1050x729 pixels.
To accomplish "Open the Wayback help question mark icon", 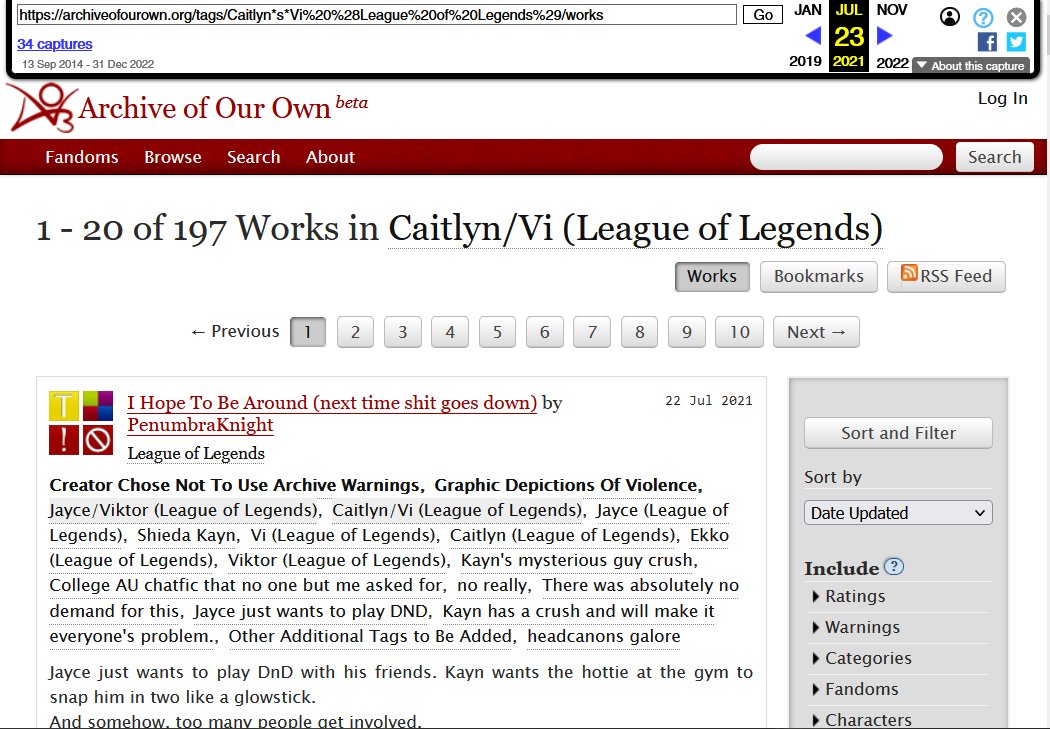I will (x=983, y=17).
